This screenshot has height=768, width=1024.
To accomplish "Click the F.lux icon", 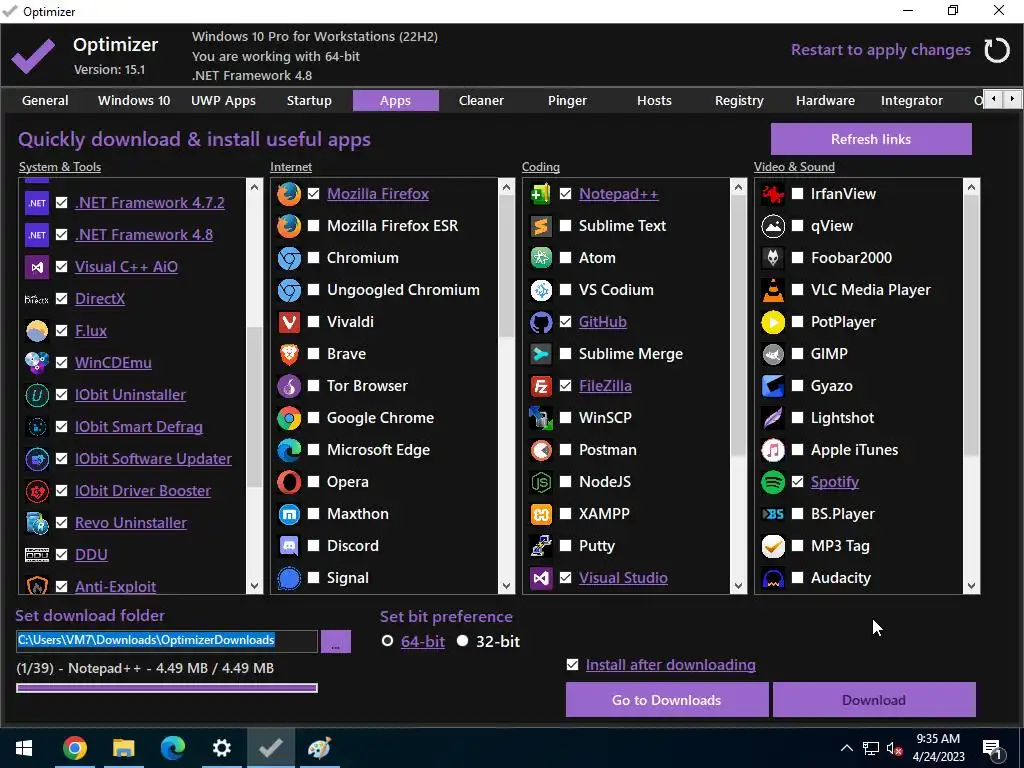I will click(x=37, y=331).
